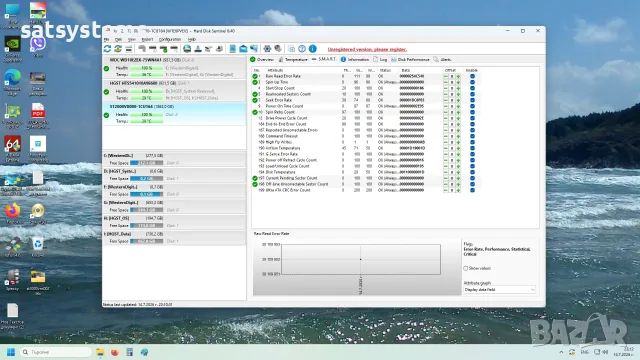
Task: Click the taskbar search field
Action: [x=56, y=352]
